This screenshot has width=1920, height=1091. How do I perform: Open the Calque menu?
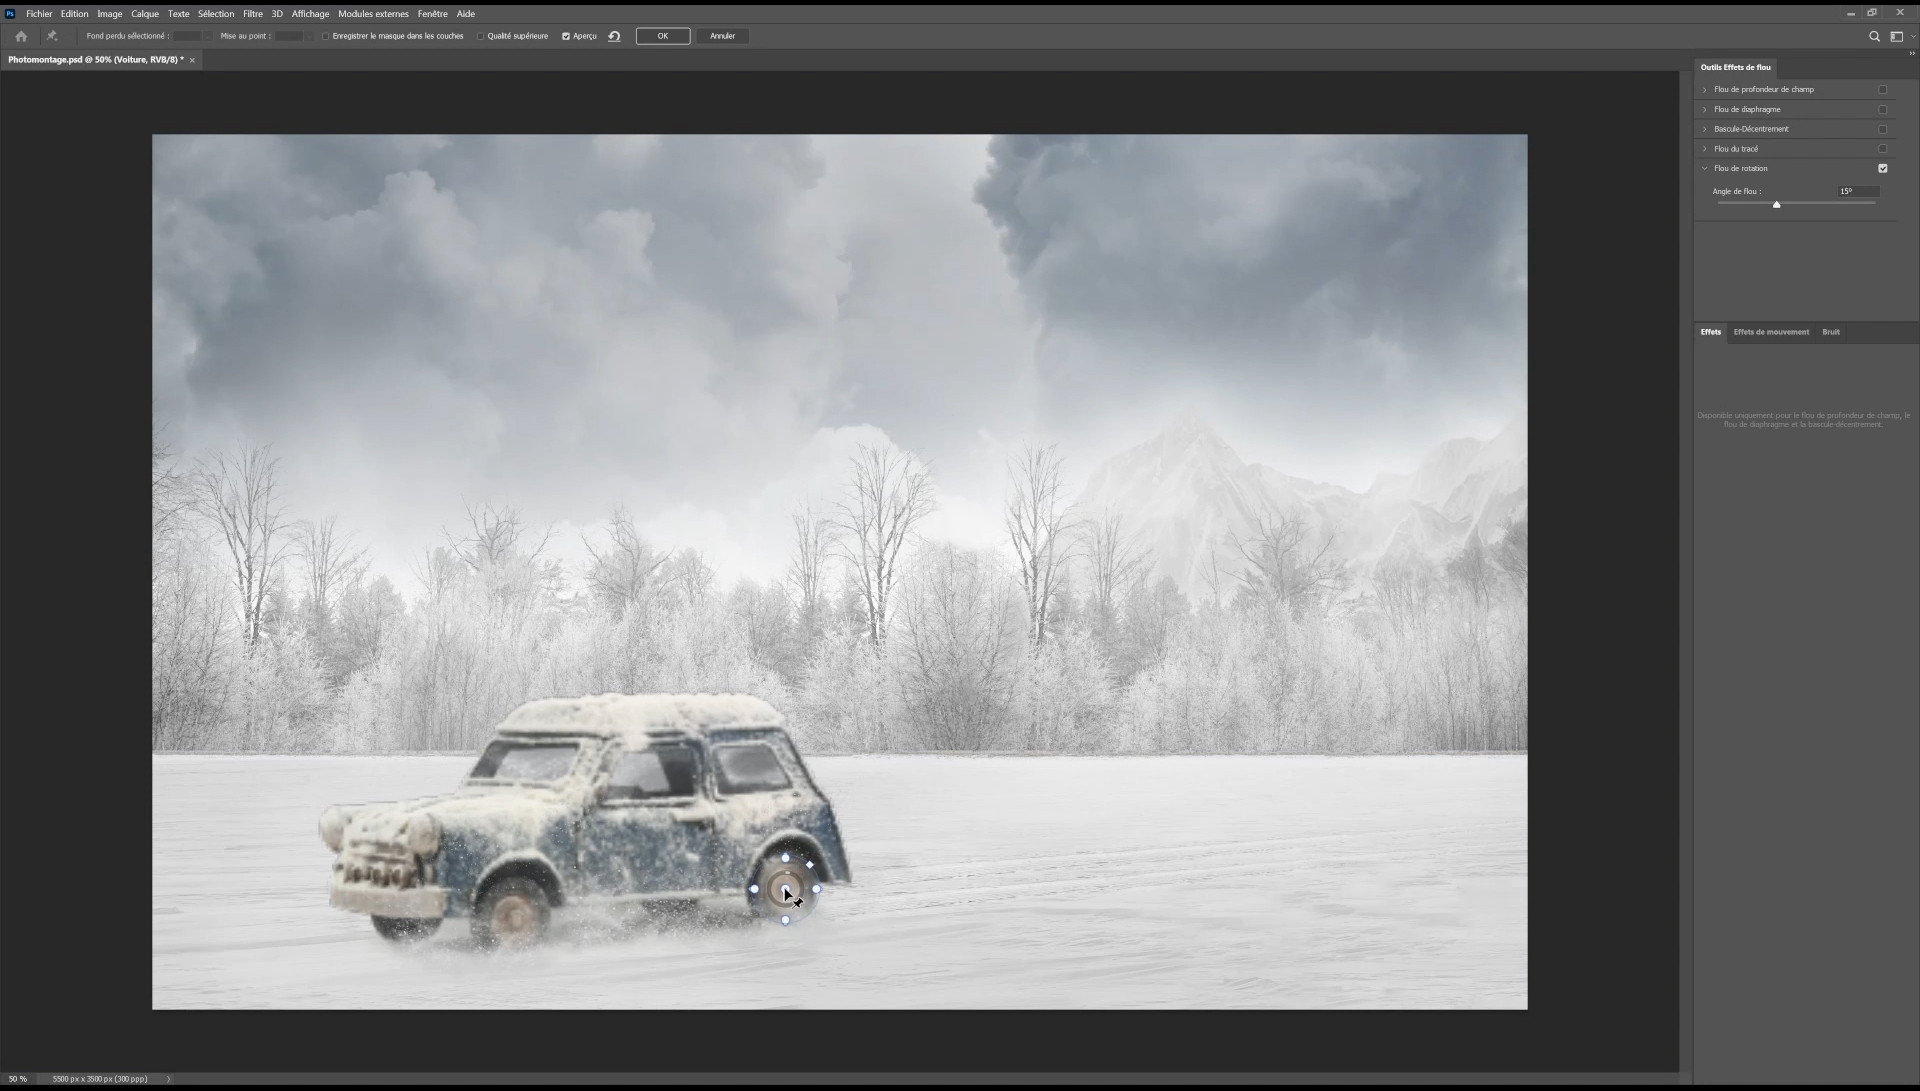coord(145,14)
